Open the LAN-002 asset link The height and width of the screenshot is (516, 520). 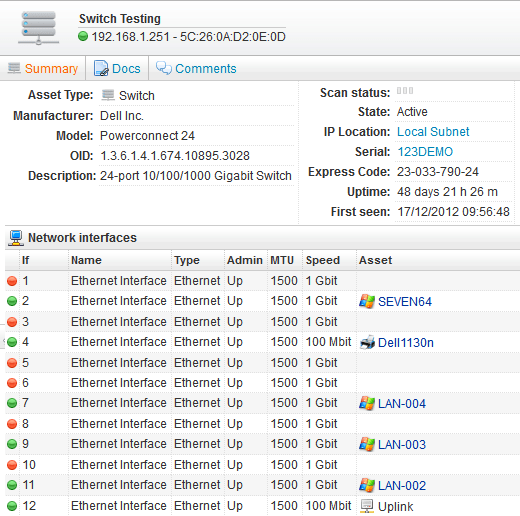pos(402,486)
